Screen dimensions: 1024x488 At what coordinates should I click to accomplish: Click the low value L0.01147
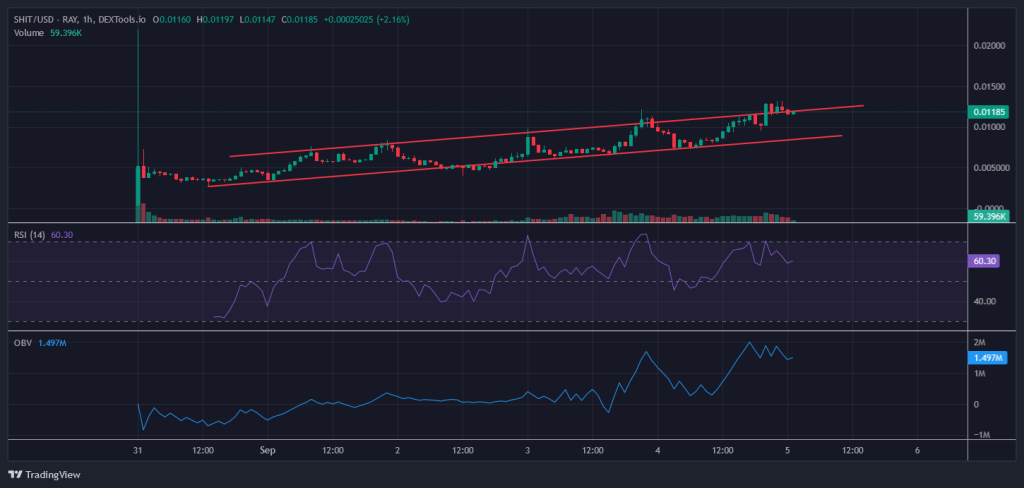tap(258, 20)
